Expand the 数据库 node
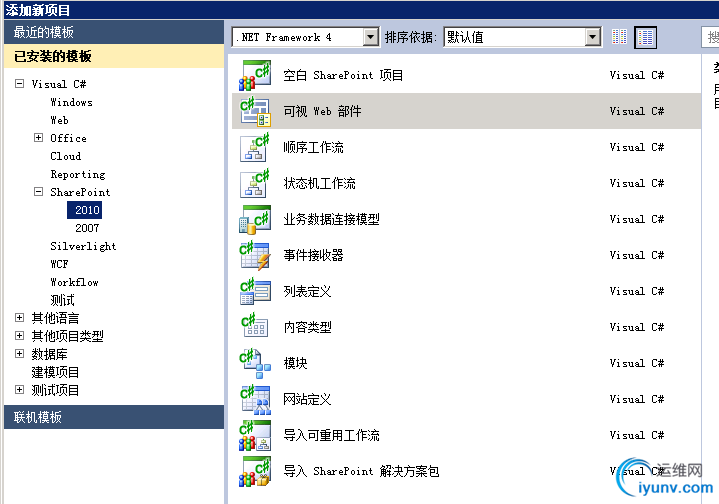This screenshot has height=504, width=719. tap(19, 353)
